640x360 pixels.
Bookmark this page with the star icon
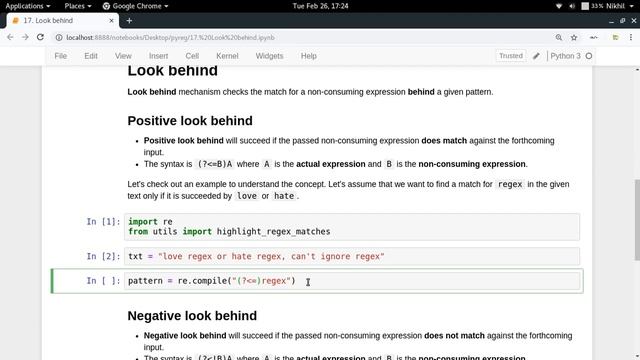pyautogui.click(x=574, y=38)
